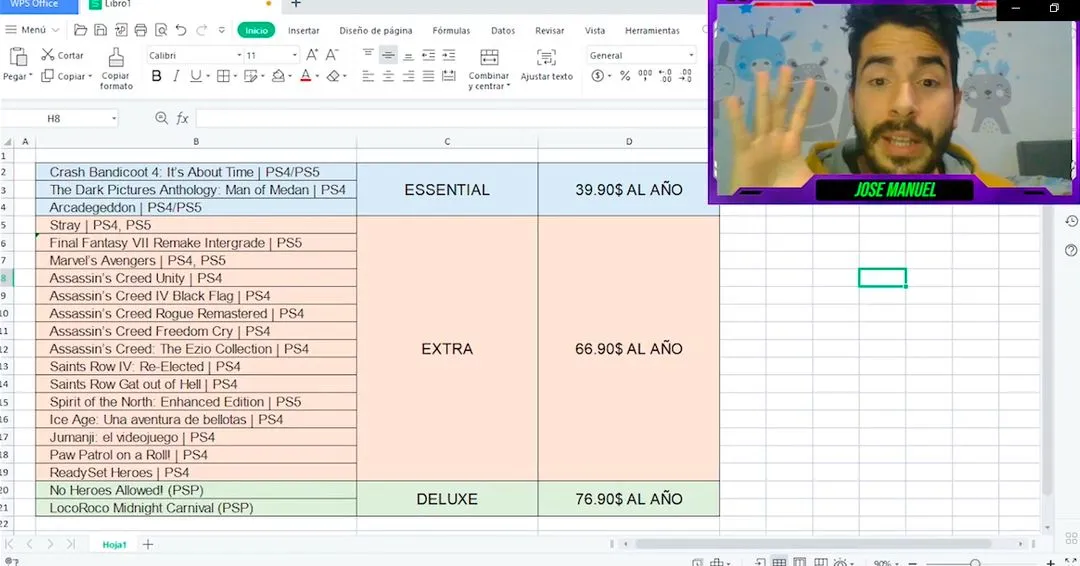
Task: Decrease font size with the smaller A
Action: click(x=332, y=55)
